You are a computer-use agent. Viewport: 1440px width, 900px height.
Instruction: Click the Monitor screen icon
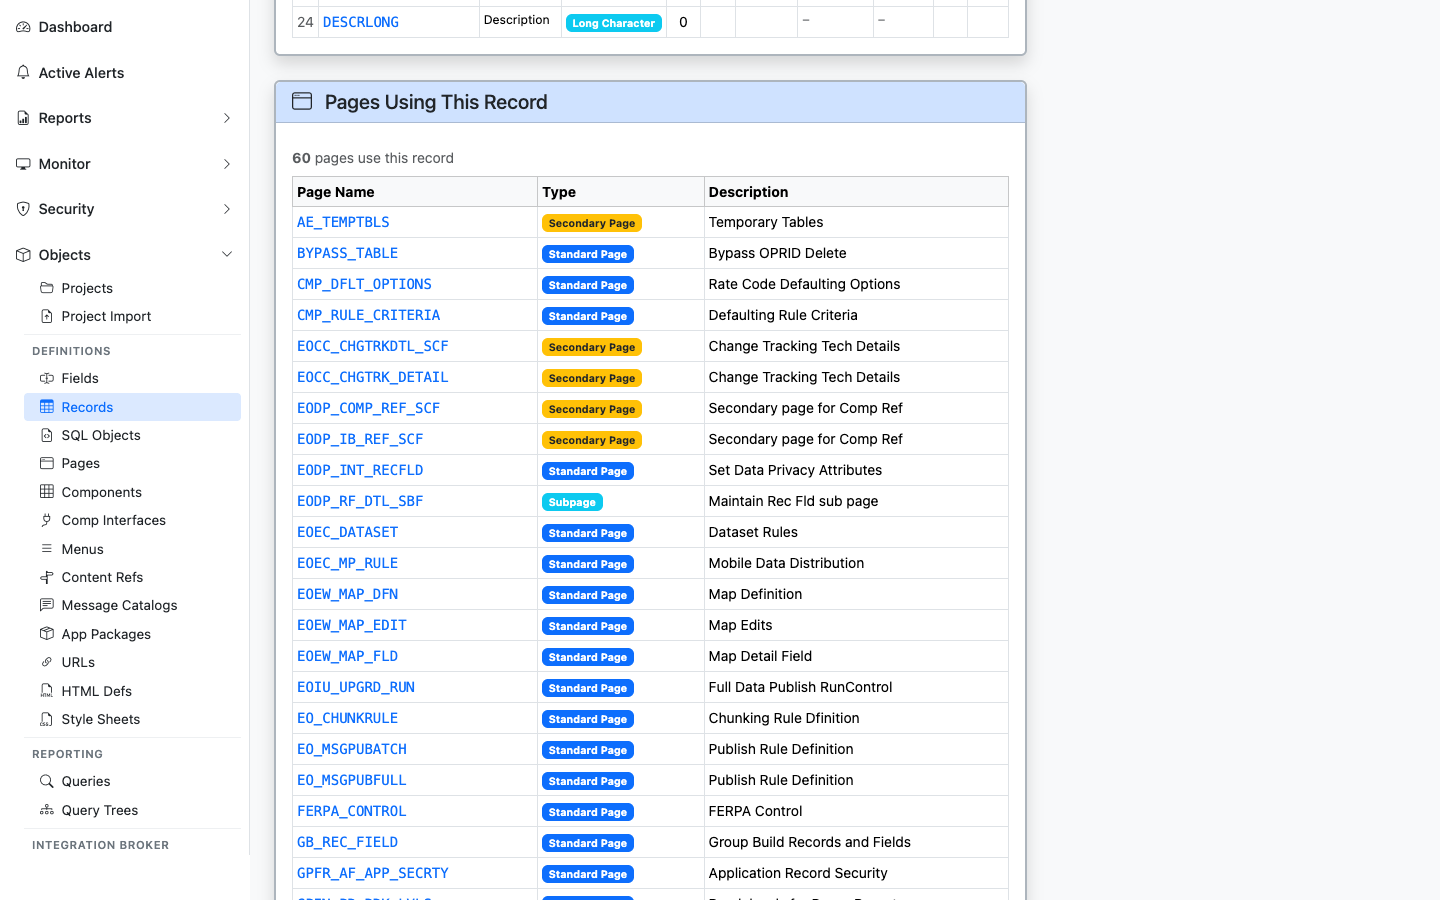click(x=23, y=164)
